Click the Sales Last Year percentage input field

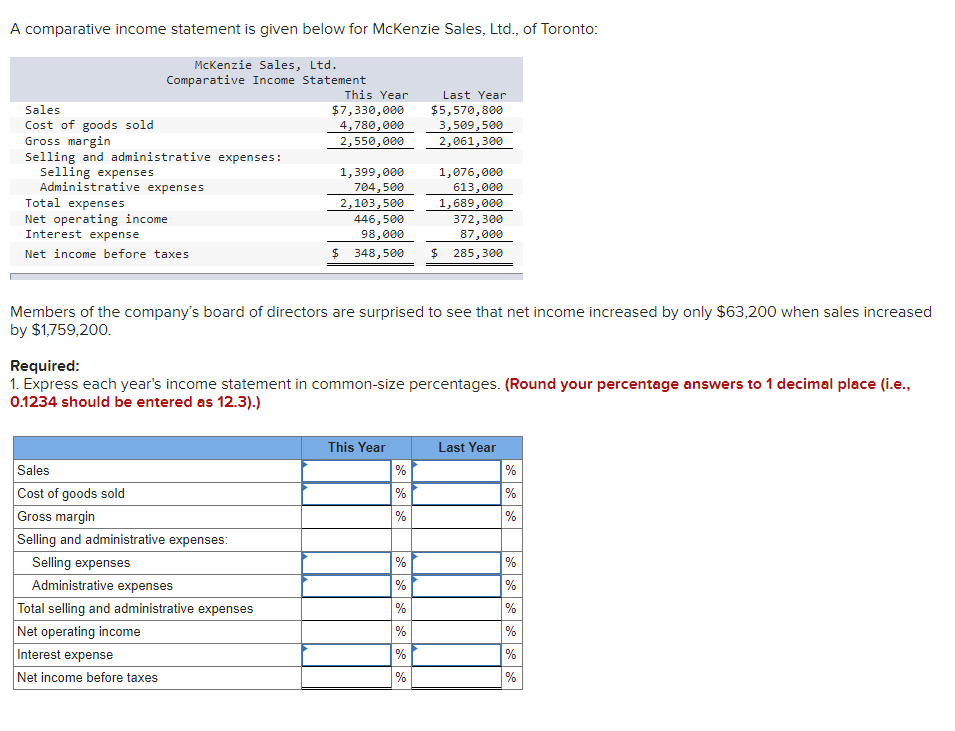pos(455,470)
